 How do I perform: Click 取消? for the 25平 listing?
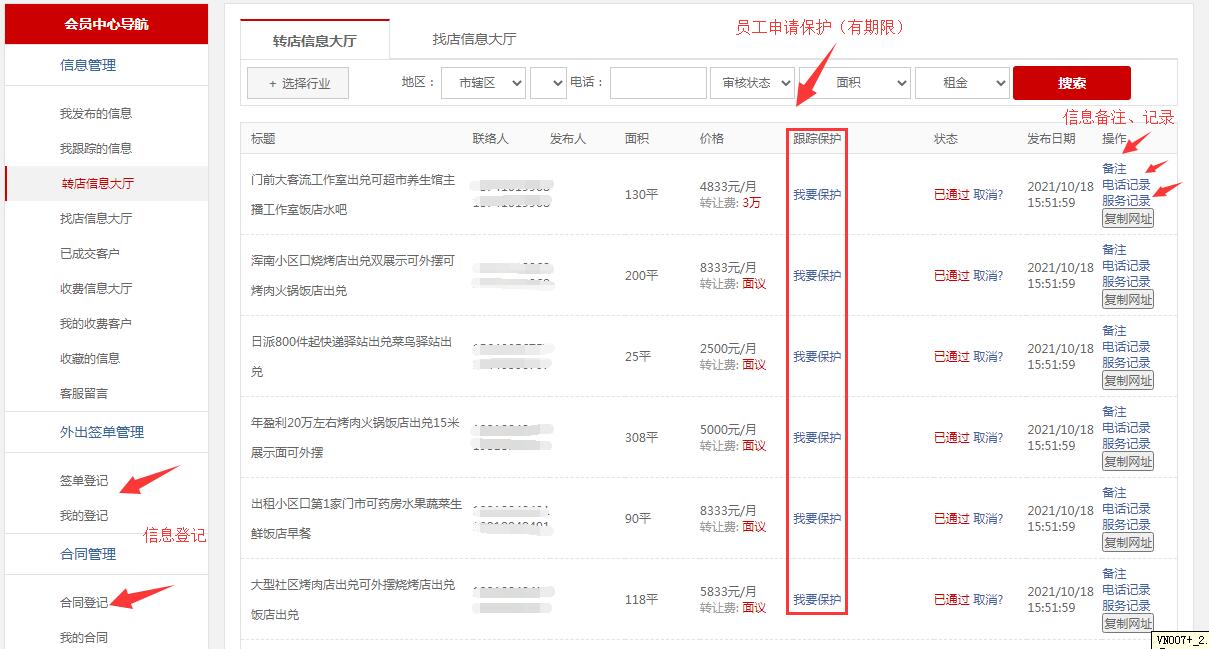988,357
